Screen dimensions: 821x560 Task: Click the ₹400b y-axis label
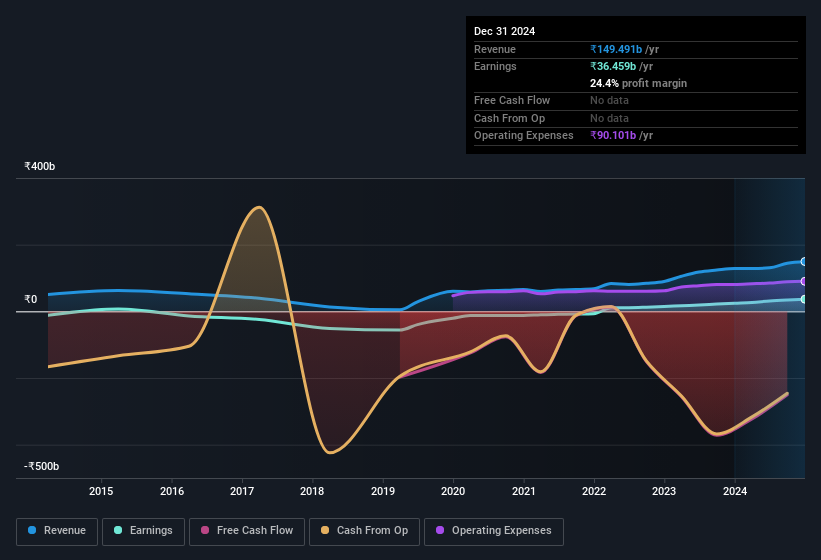click(x=39, y=166)
